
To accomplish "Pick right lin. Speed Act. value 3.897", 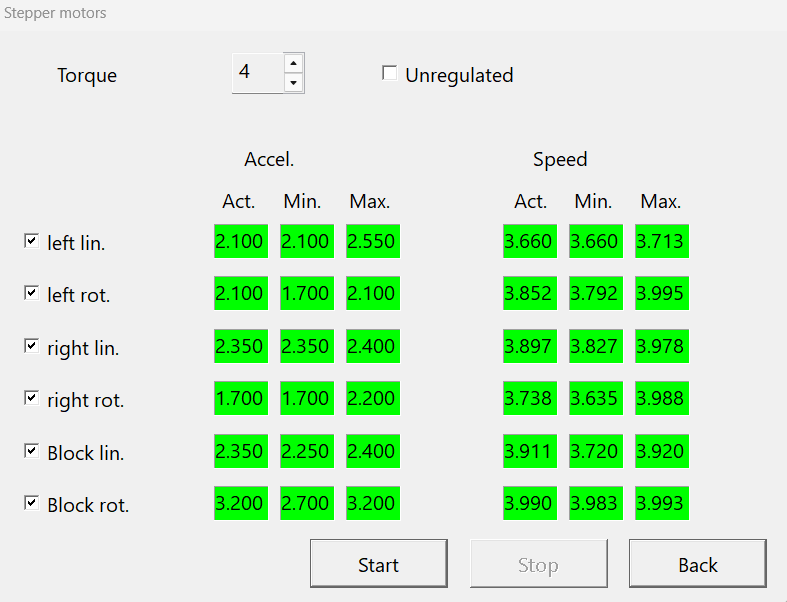I will point(530,346).
